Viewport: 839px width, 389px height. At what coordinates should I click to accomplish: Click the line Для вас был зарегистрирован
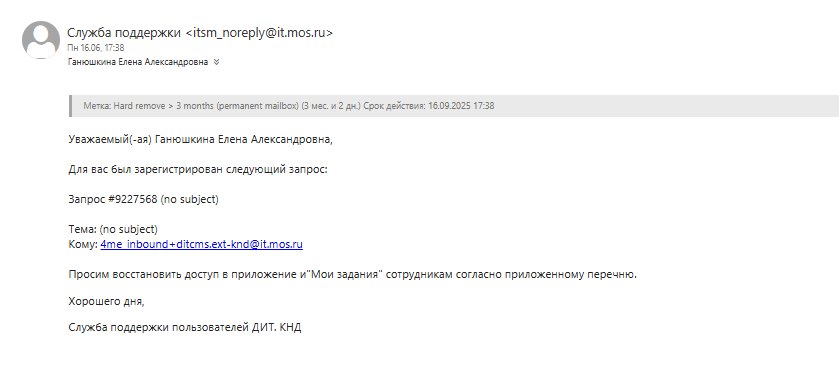click(198, 170)
